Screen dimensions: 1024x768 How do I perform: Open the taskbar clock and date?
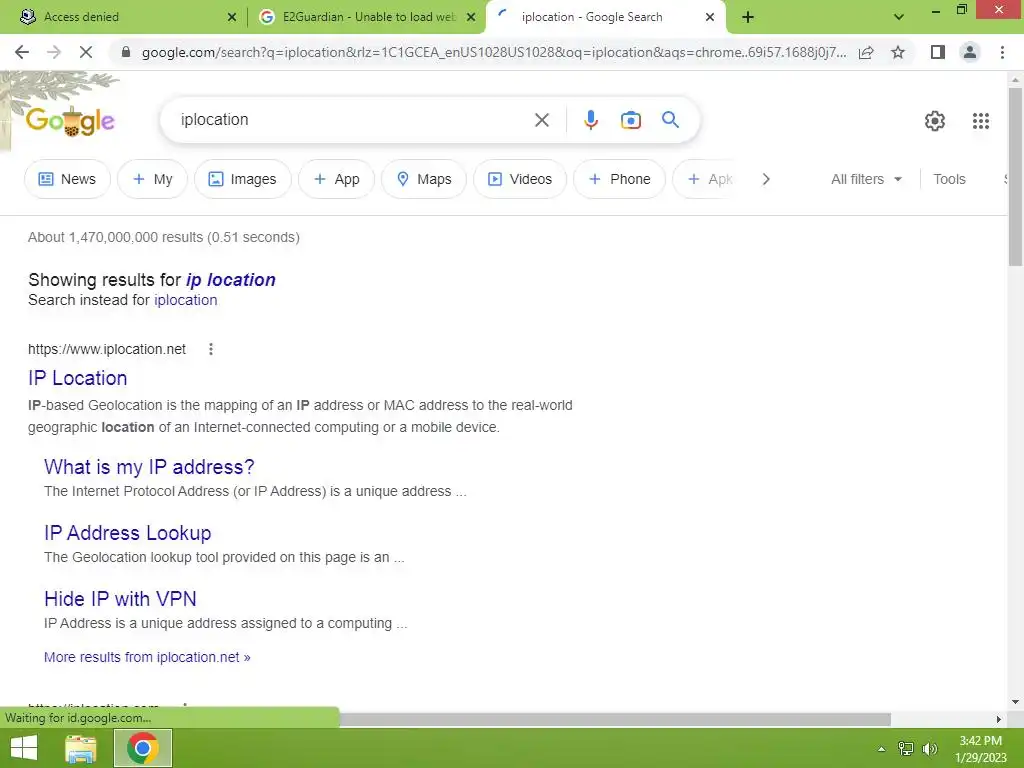[980, 749]
